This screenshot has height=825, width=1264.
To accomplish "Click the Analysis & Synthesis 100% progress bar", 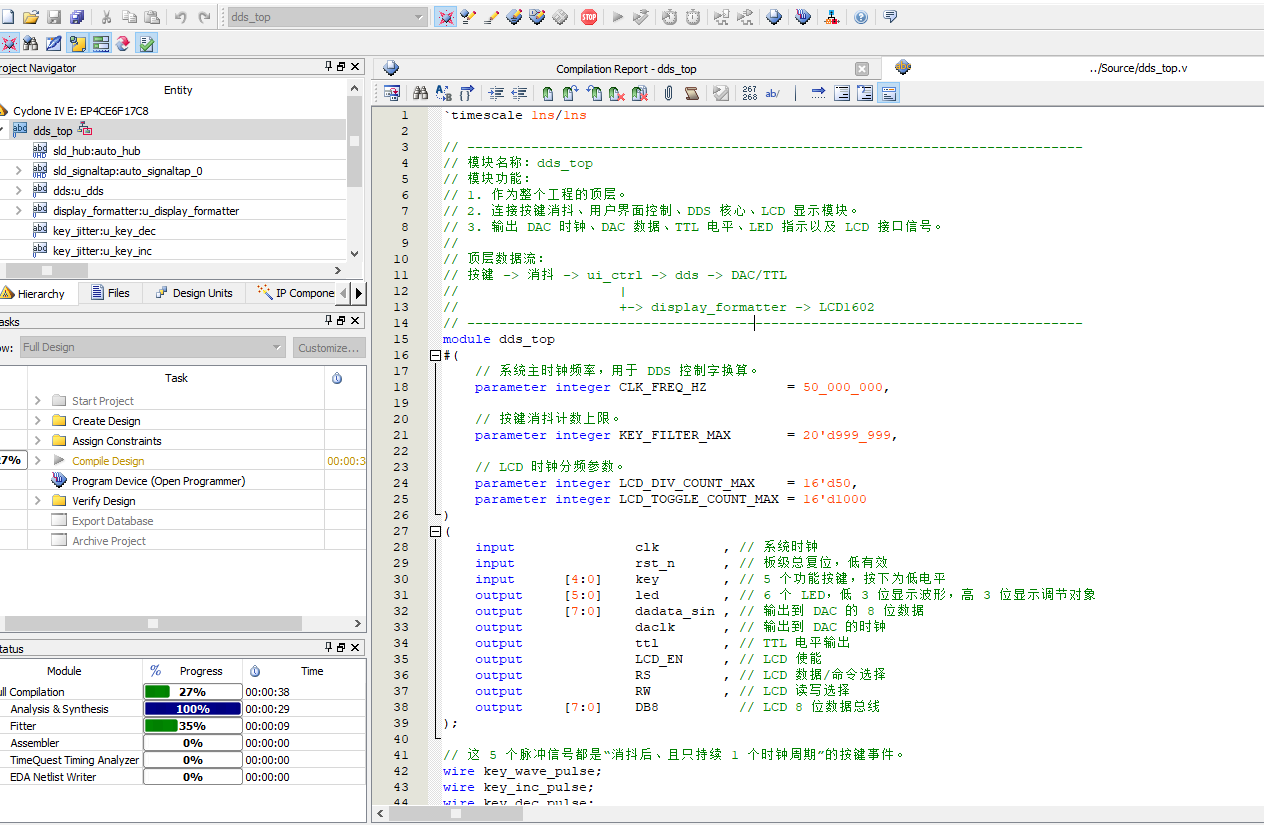I will 193,709.
